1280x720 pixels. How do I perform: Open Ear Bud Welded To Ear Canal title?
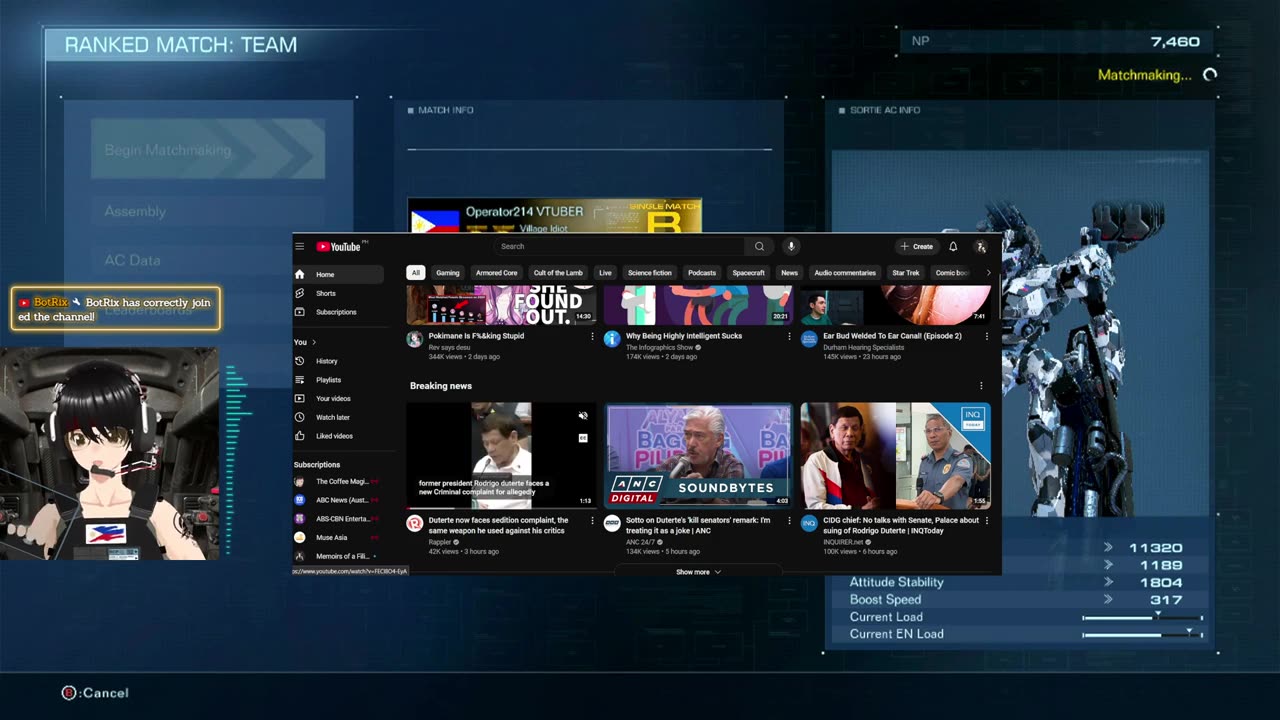(x=892, y=336)
